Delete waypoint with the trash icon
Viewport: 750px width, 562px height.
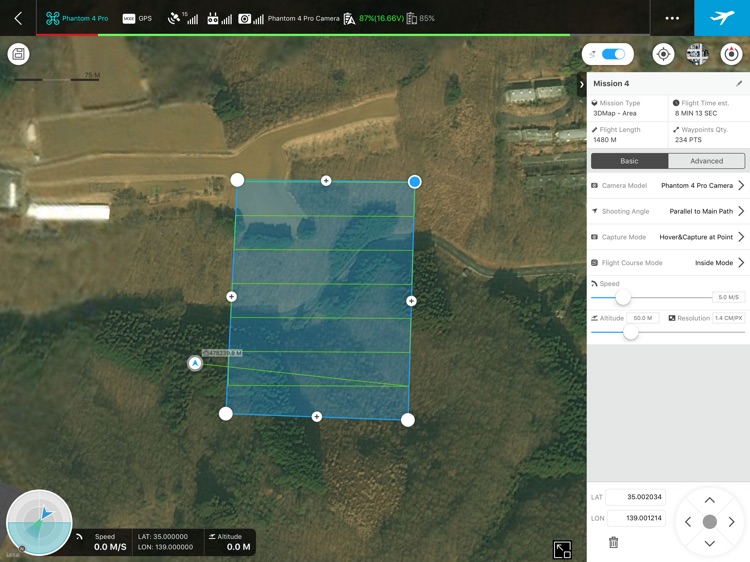(x=613, y=542)
